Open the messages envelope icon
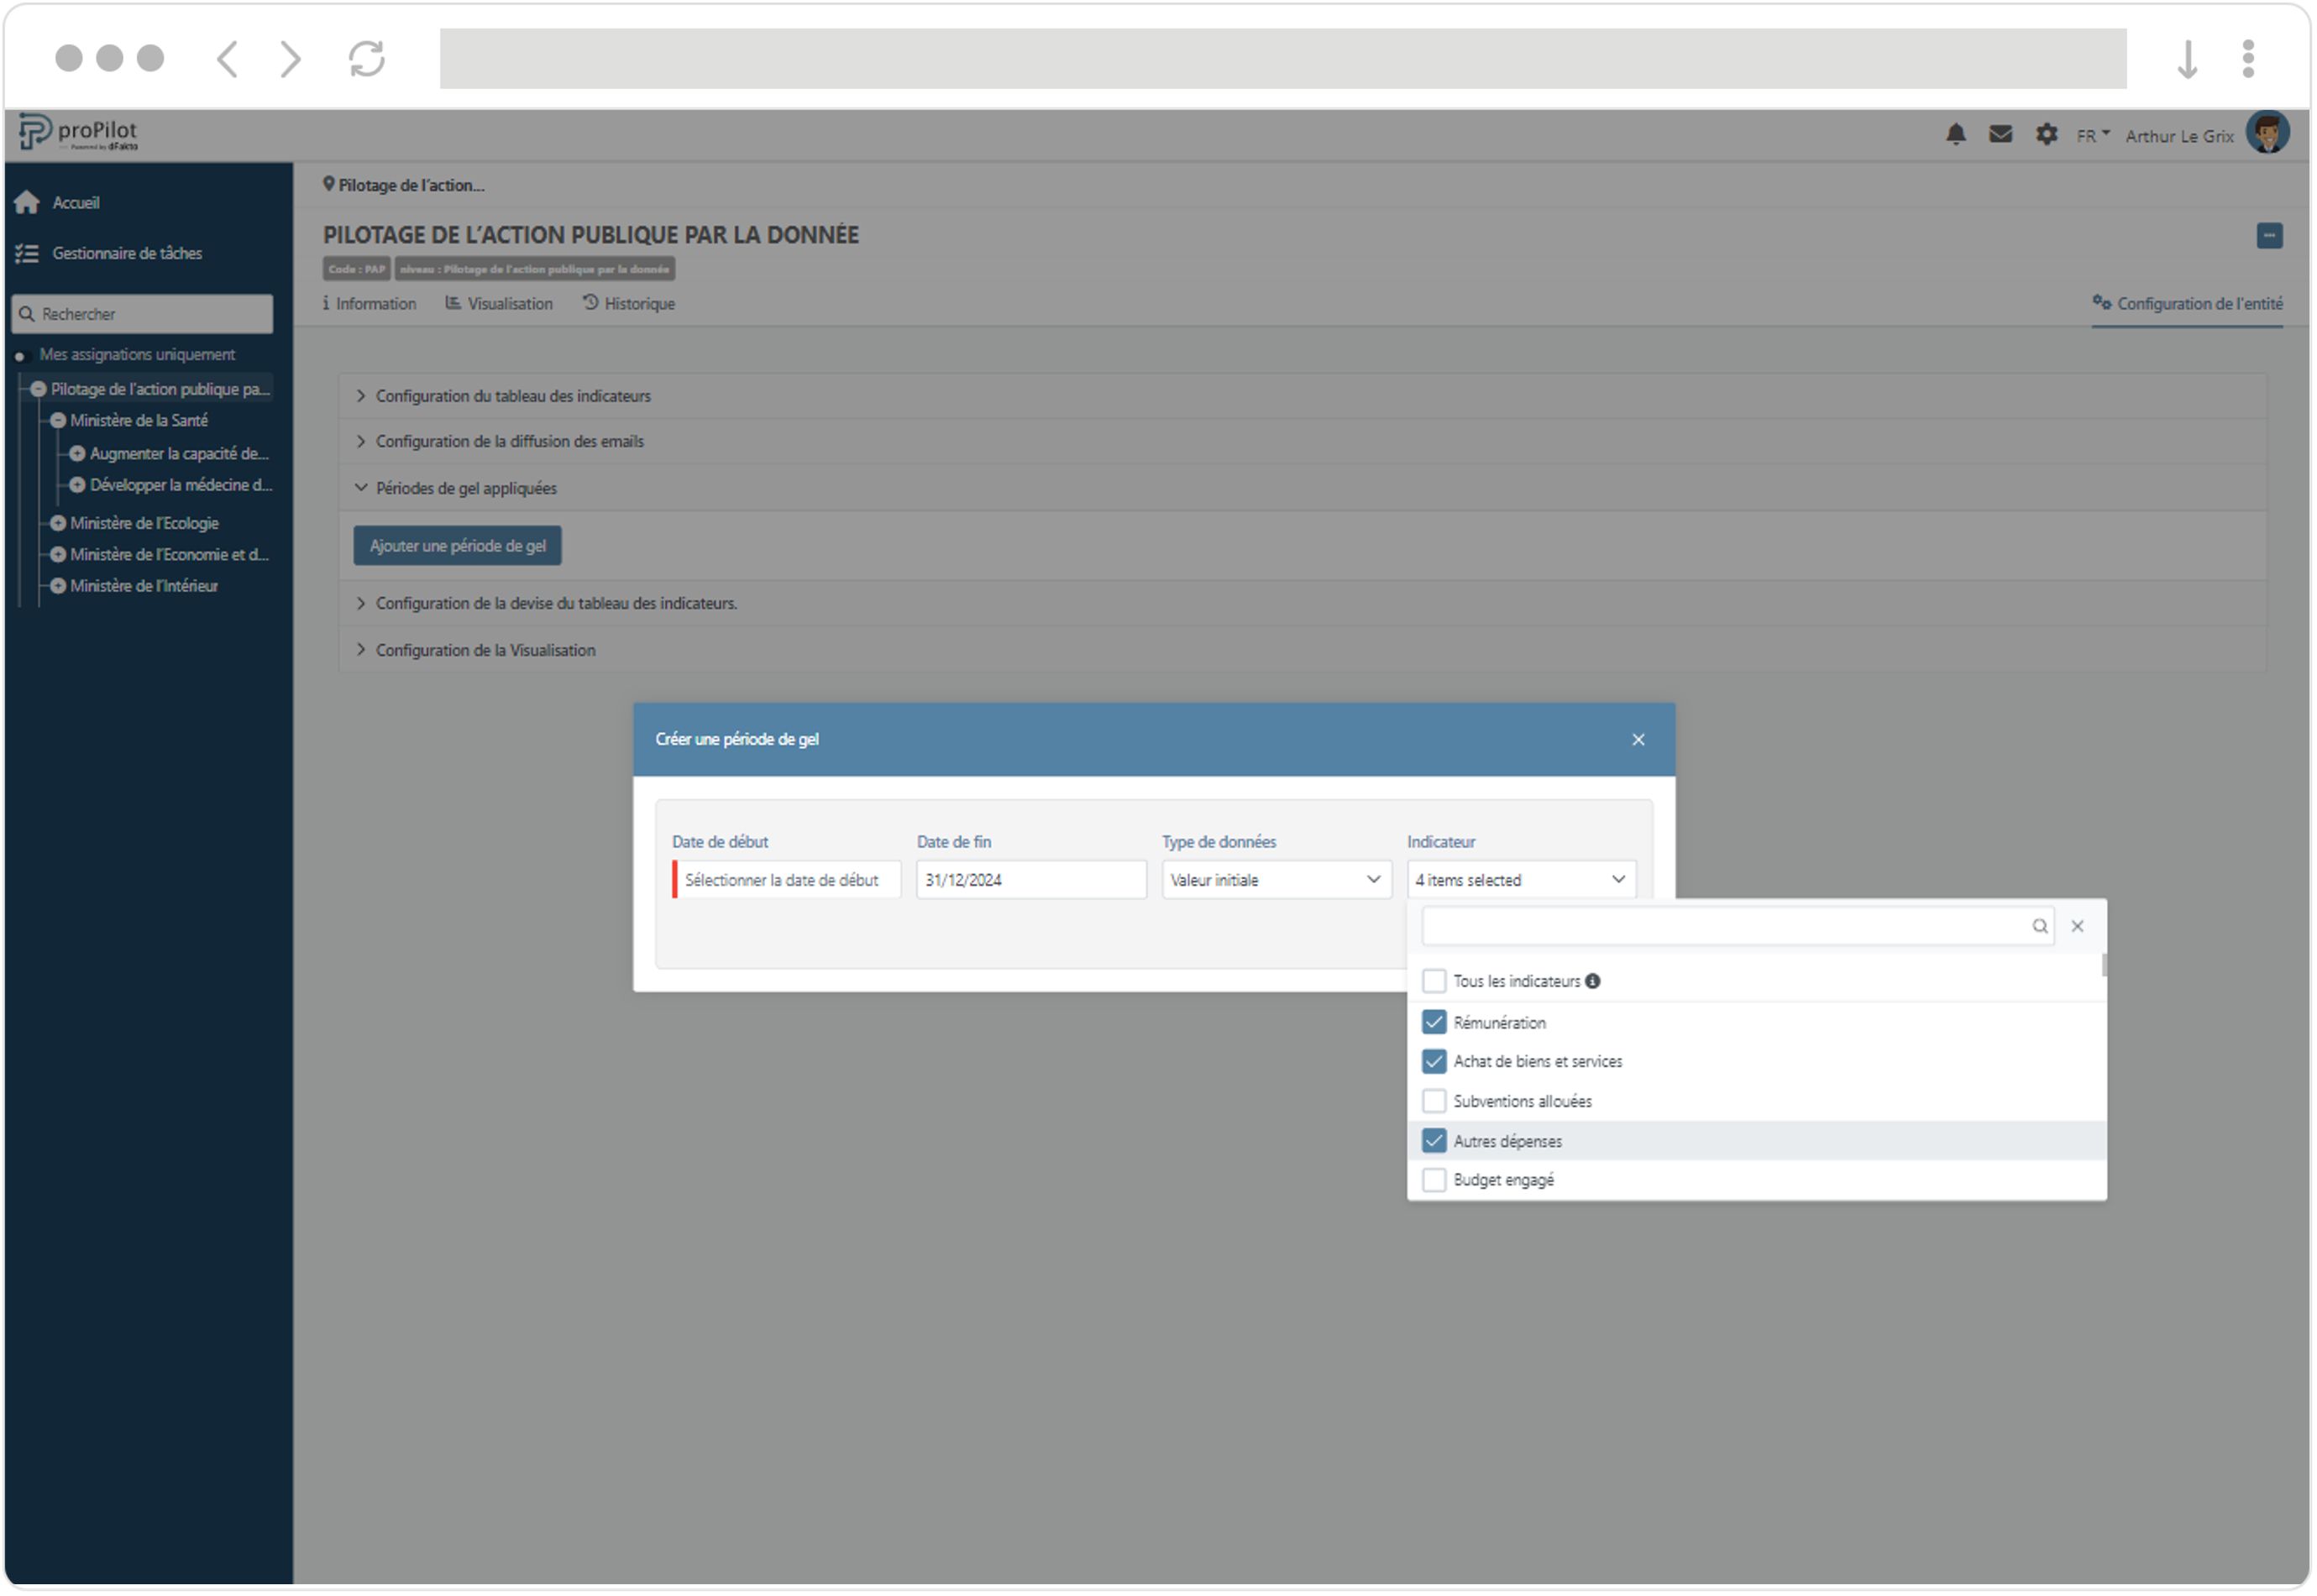The image size is (2317, 1596). coord(2000,134)
